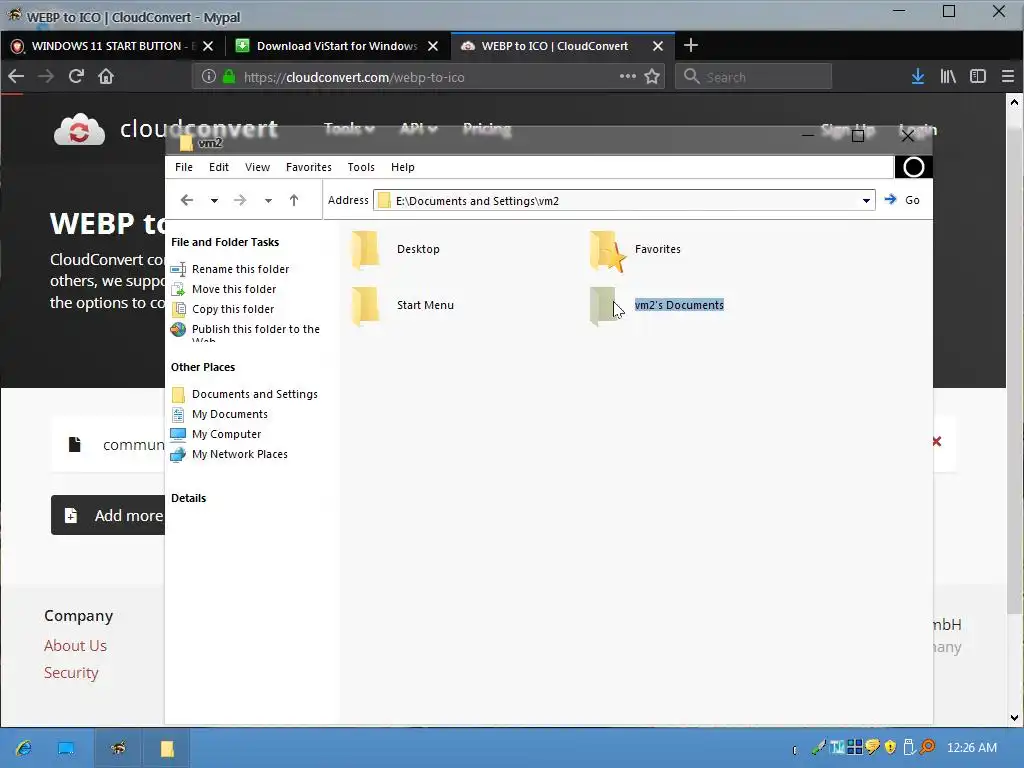Go to the browser home page

pyautogui.click(x=106, y=76)
